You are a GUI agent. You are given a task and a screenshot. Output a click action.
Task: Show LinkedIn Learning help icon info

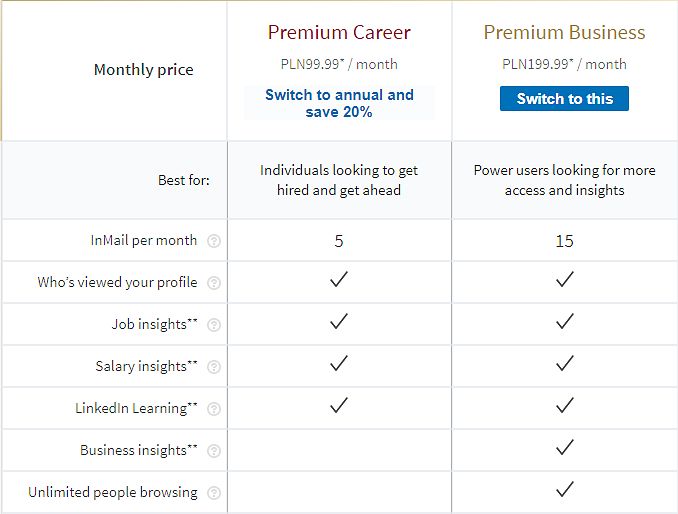coord(214,409)
